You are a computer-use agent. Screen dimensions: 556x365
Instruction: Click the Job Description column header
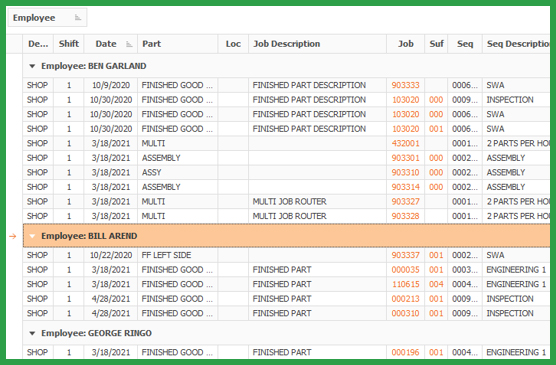(x=317, y=44)
